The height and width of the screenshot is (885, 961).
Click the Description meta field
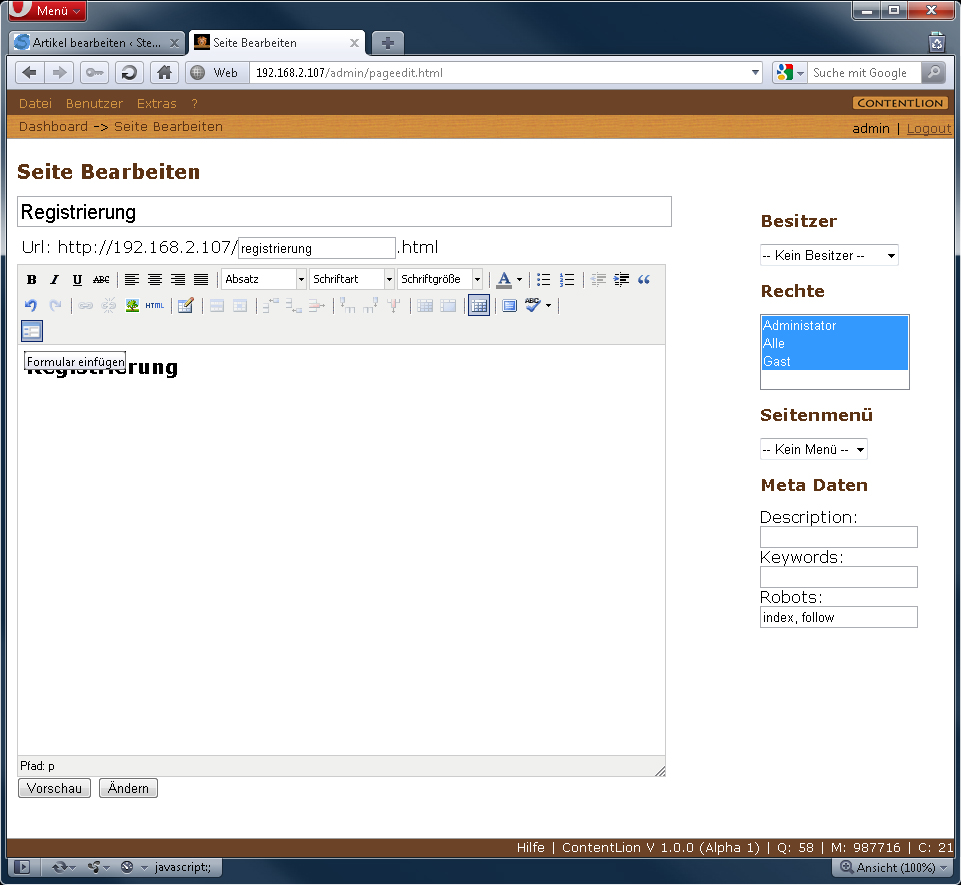tap(838, 537)
